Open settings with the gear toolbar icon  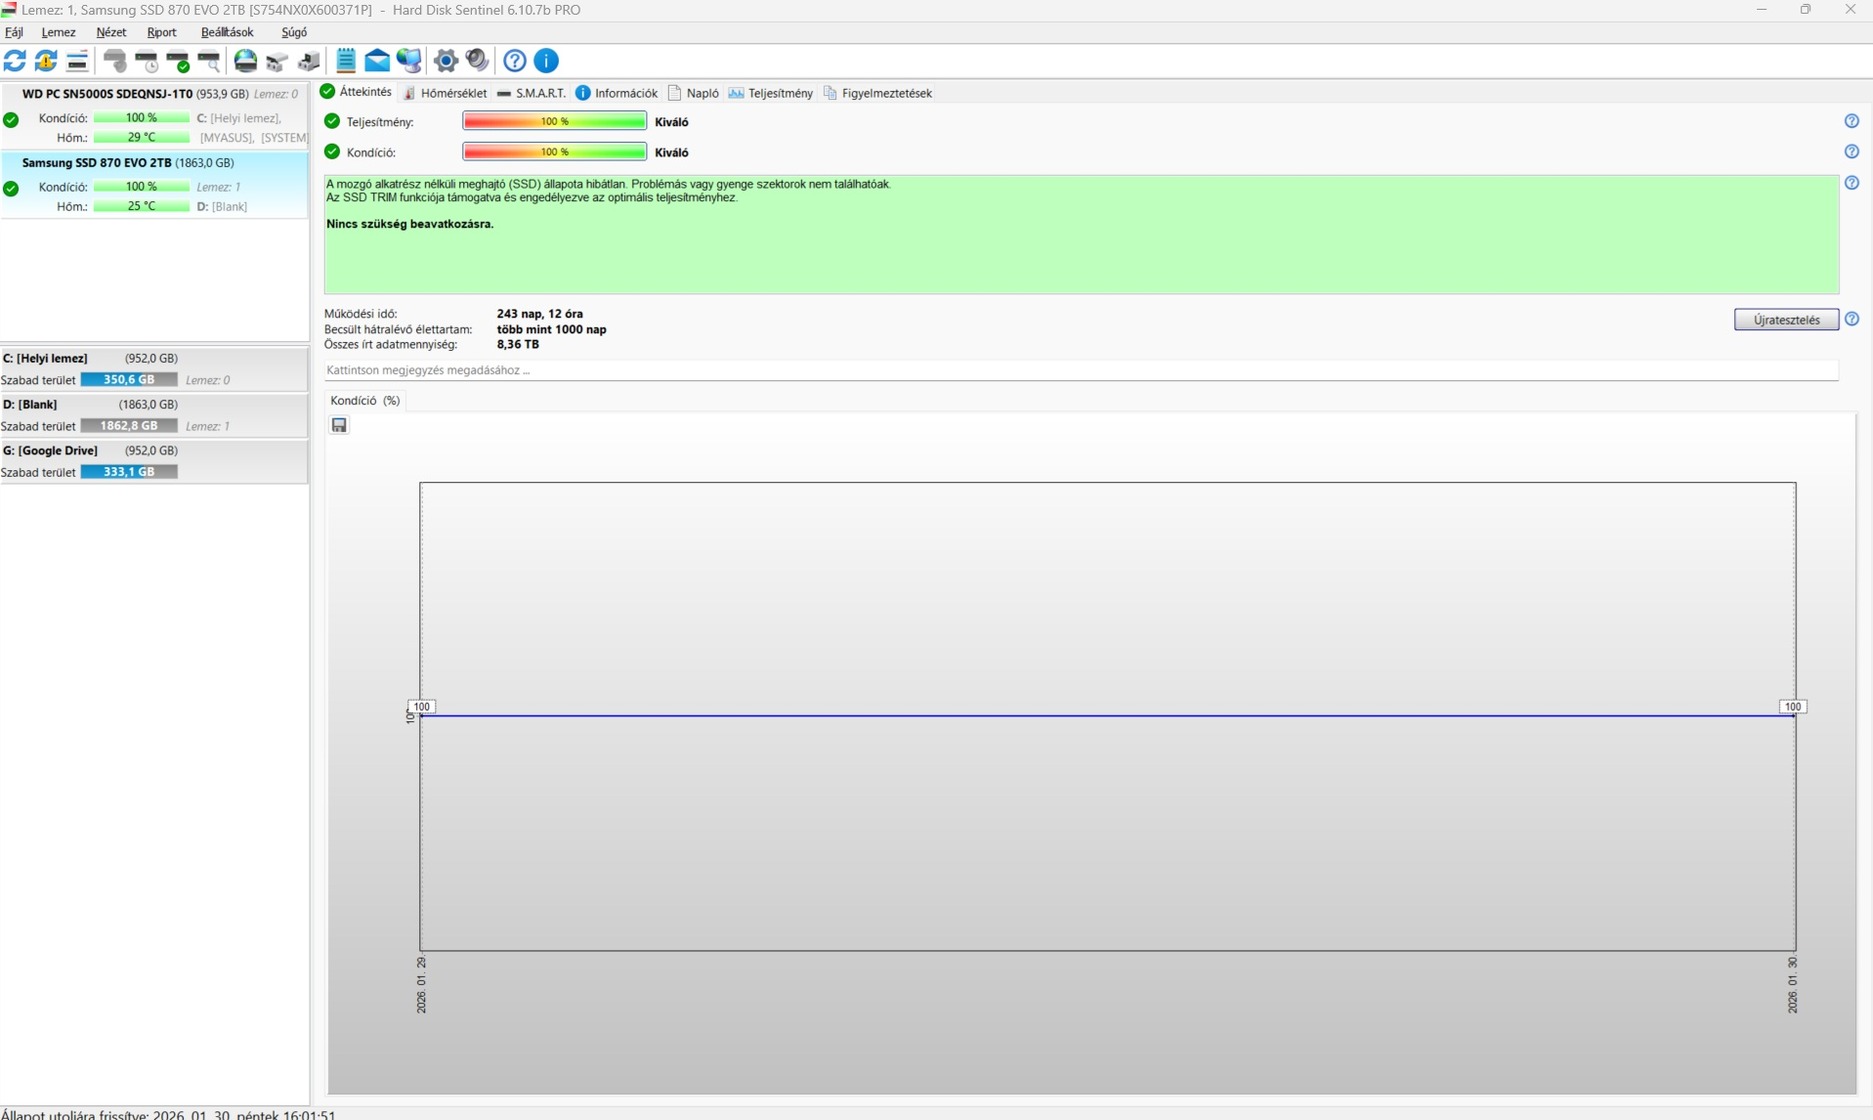click(446, 61)
